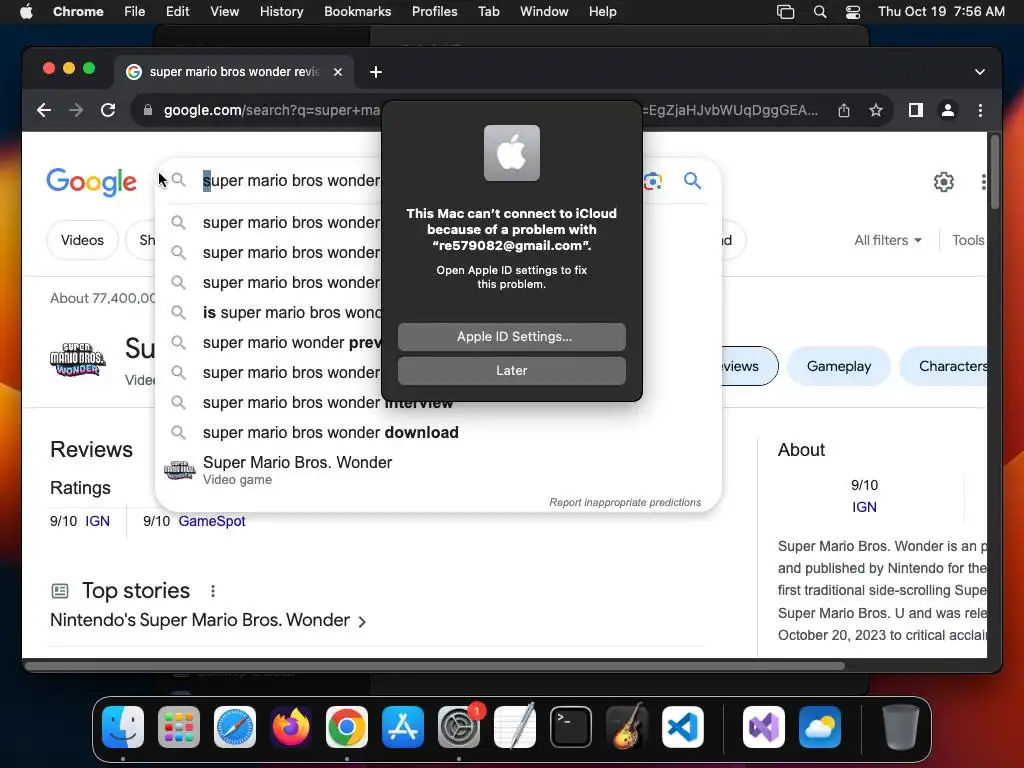Open Terminal from the Dock

coord(571,727)
